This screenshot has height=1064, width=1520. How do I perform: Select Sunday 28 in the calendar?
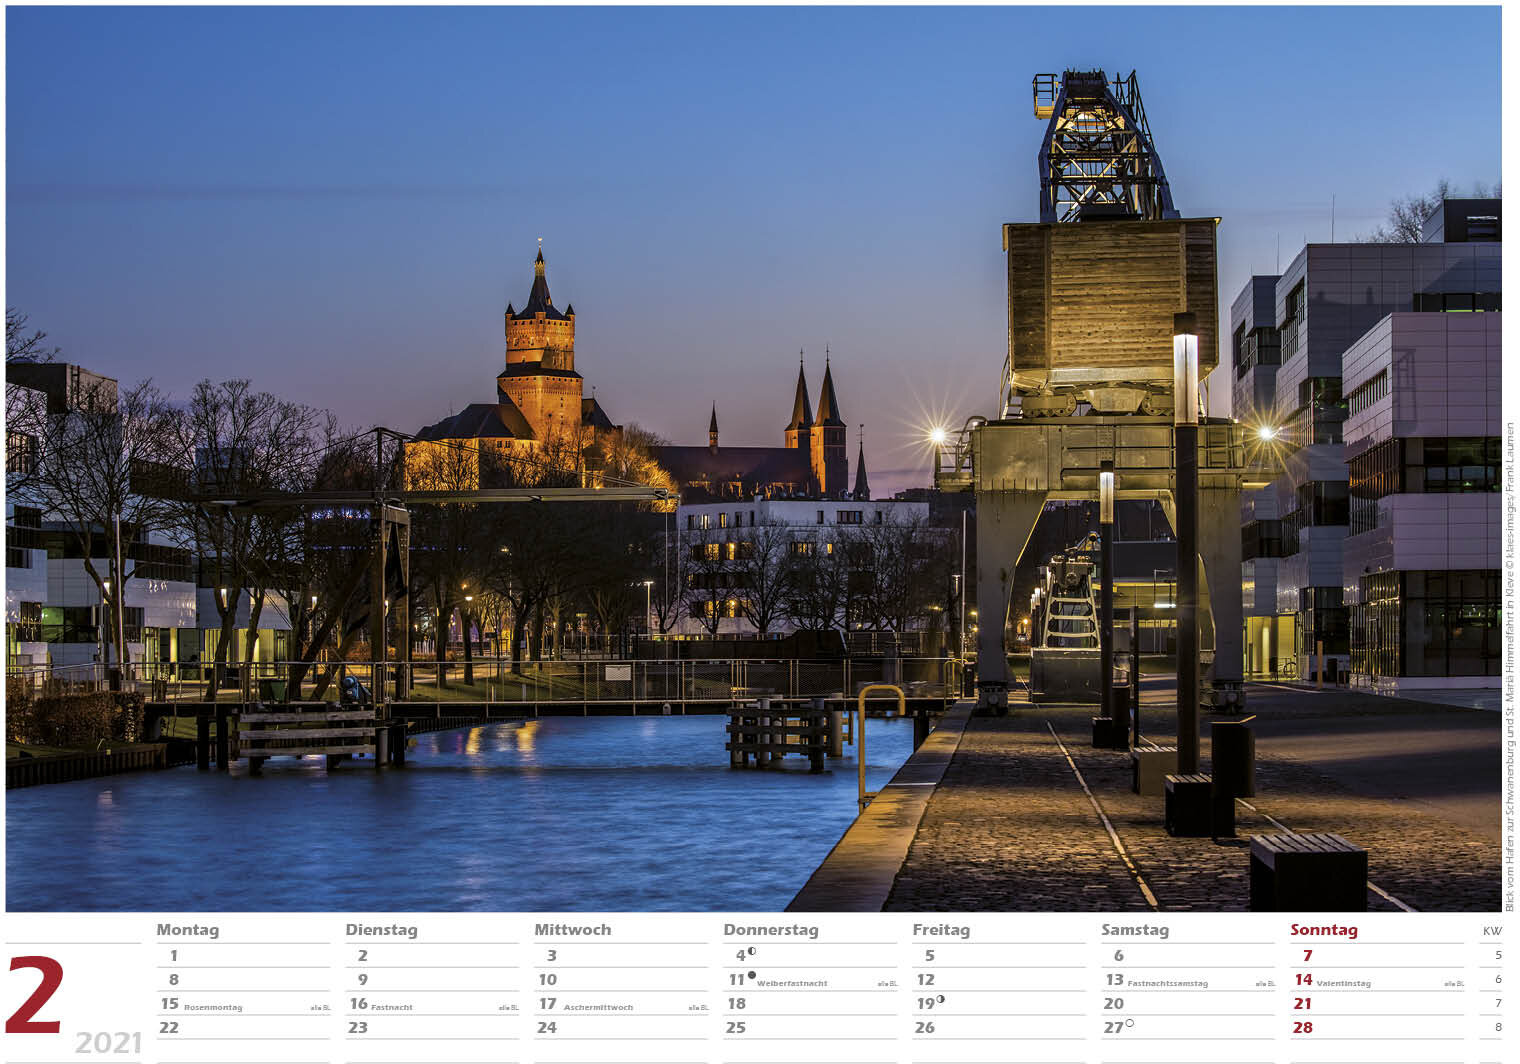click(1302, 1028)
